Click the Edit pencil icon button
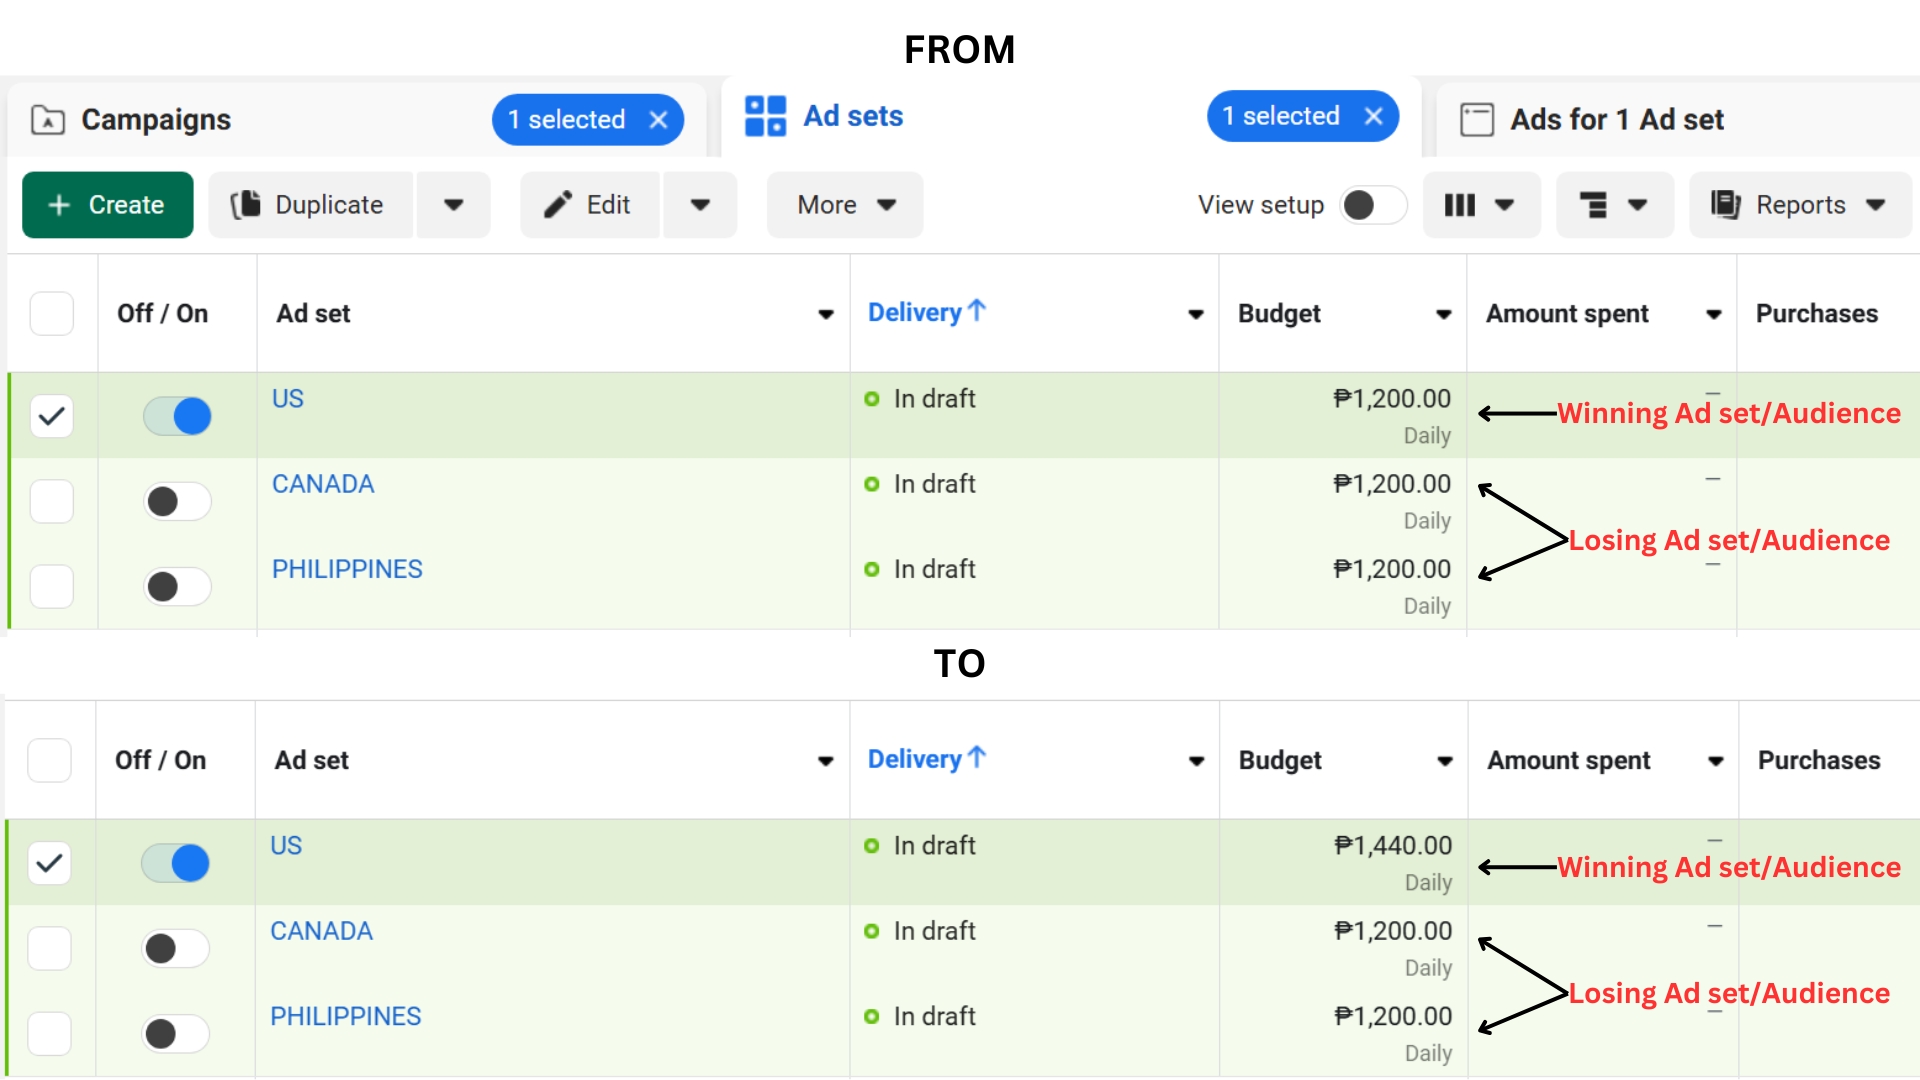This screenshot has height=1080, width=1920. point(590,205)
